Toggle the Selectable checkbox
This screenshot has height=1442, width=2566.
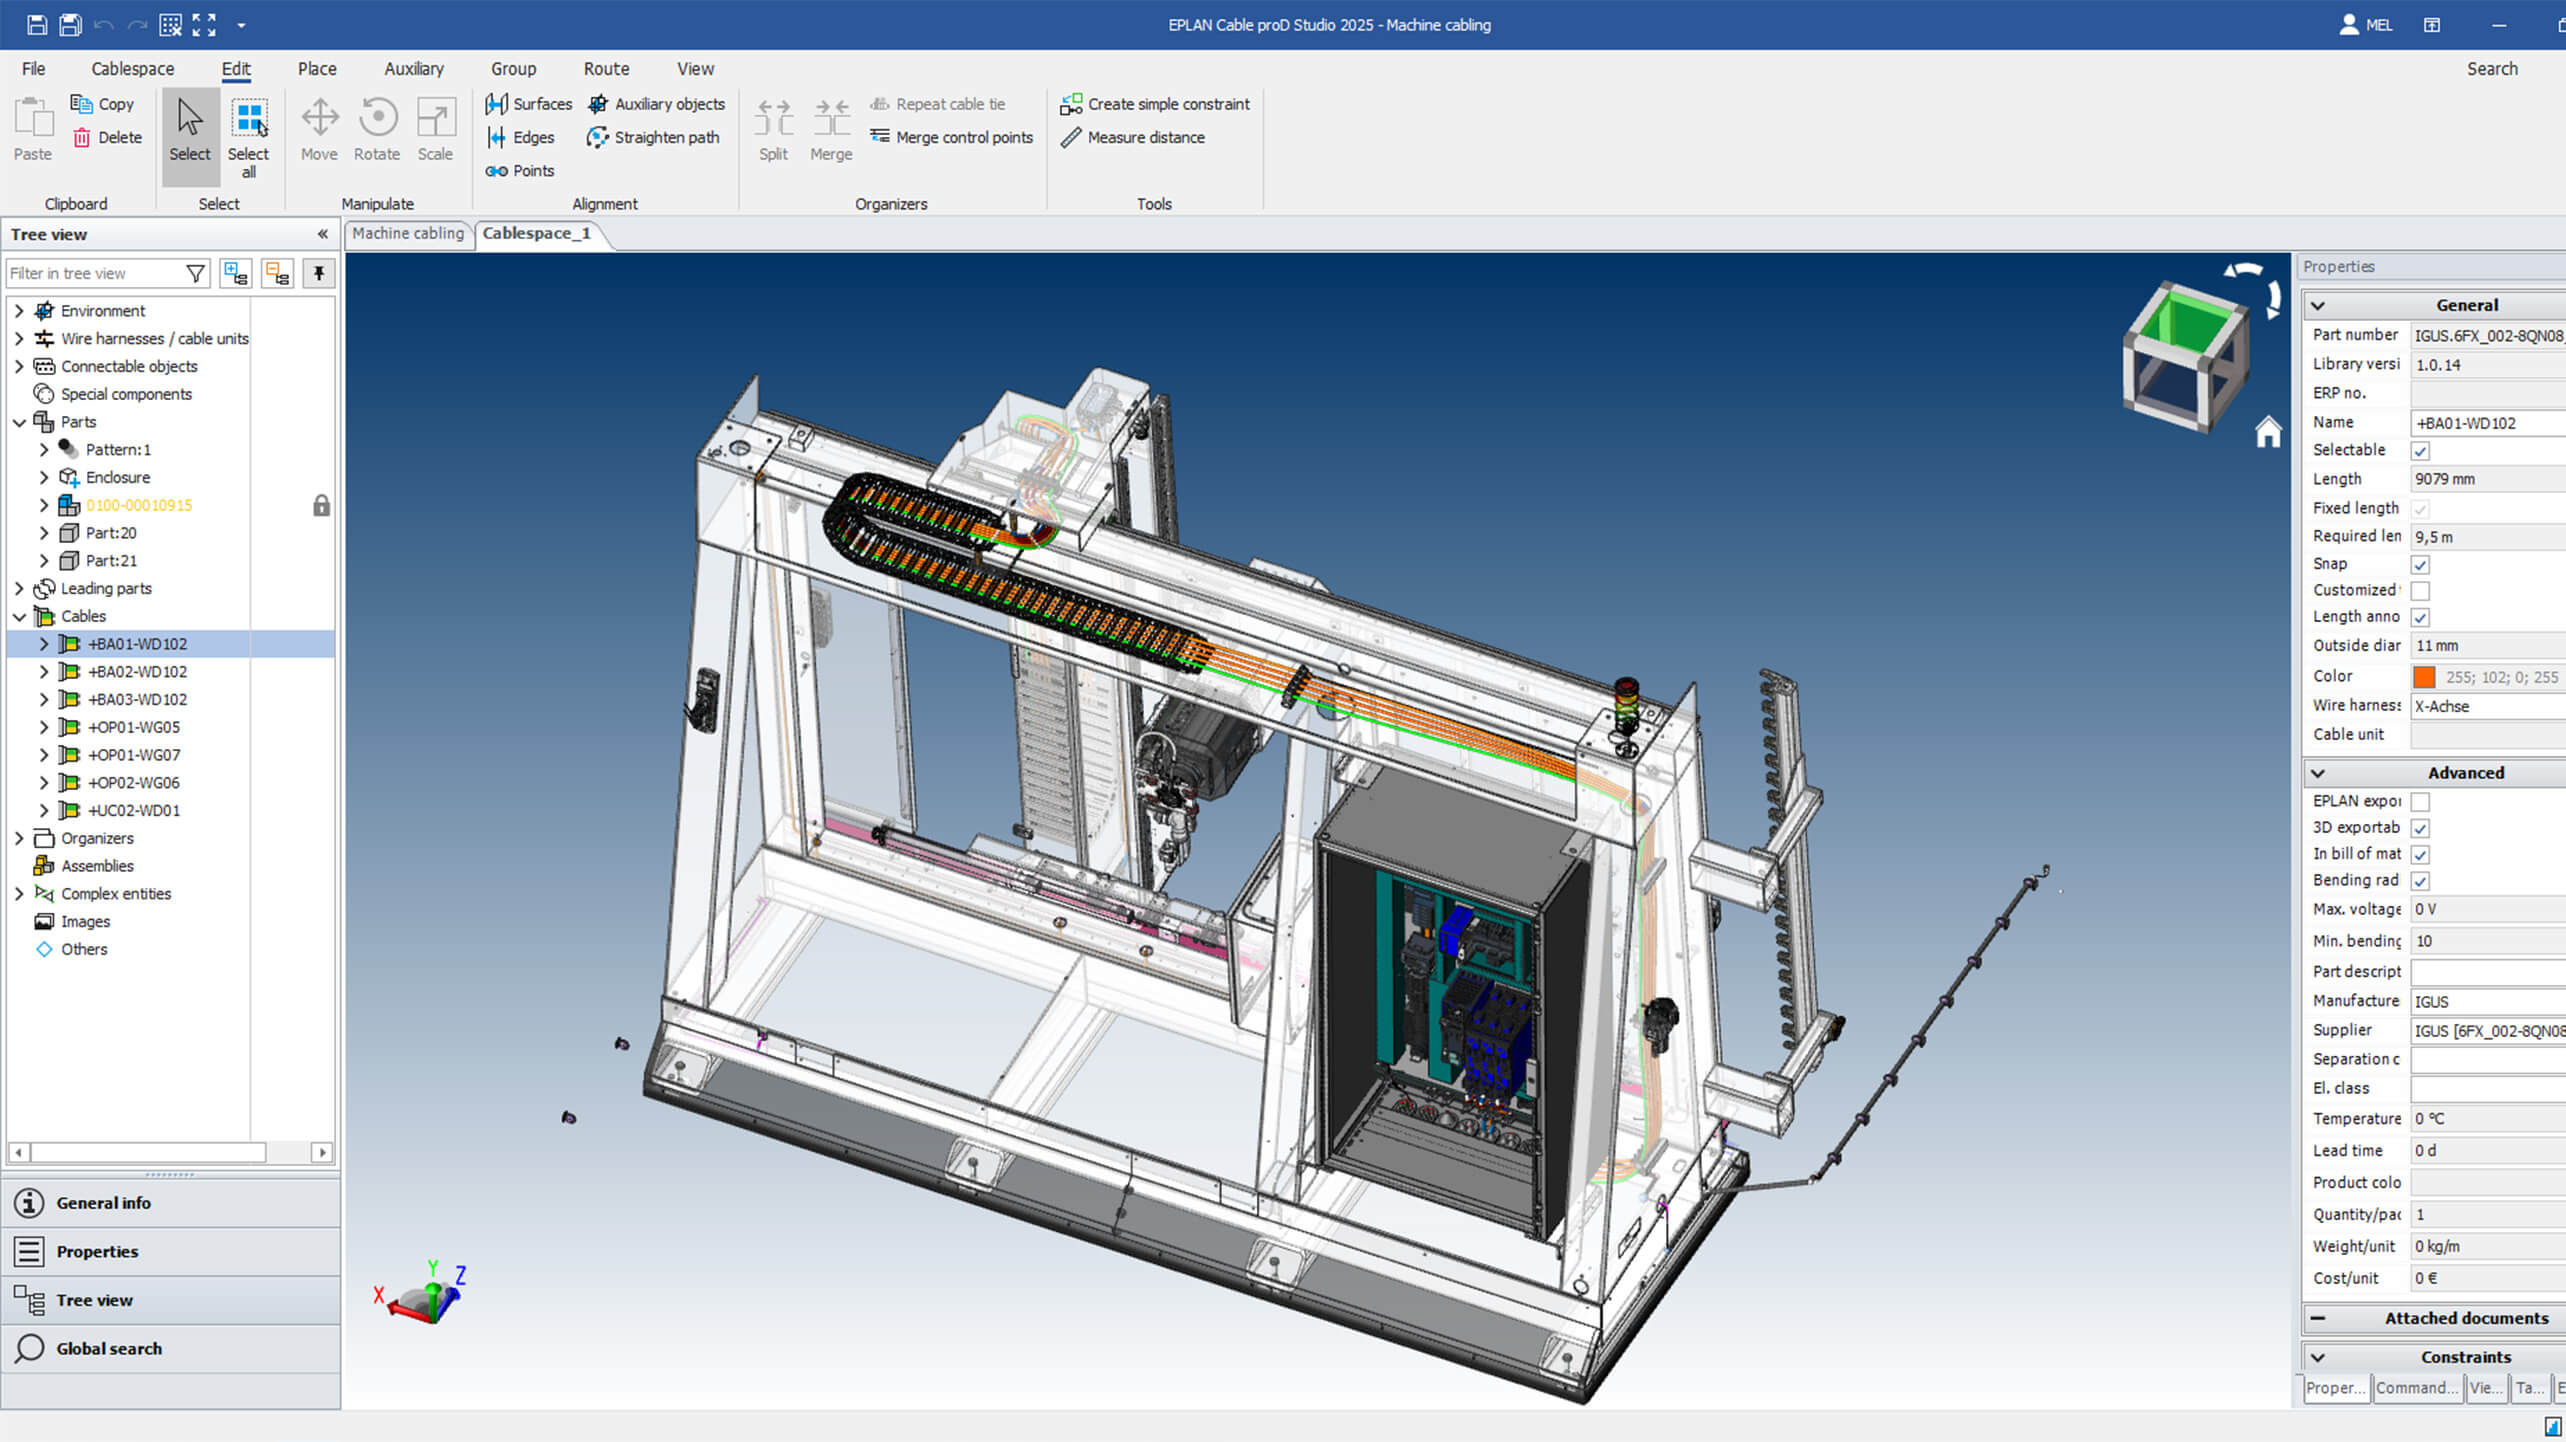tap(2420, 451)
